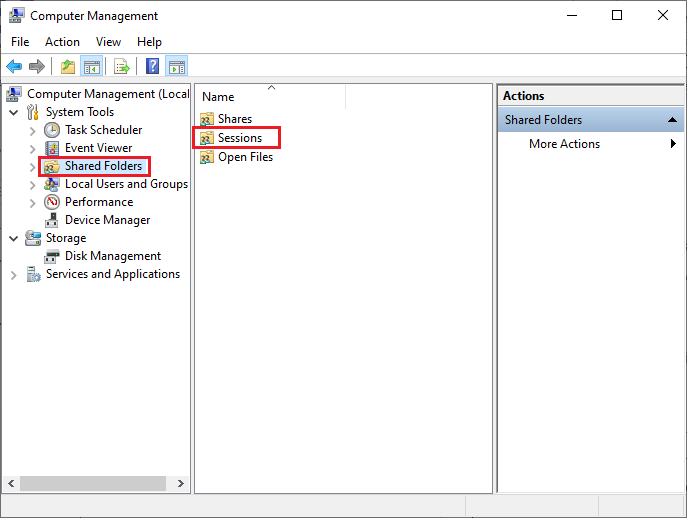Click the tree pane horizontal scrollbar thumb
Viewport: 687px width, 518px height.
tap(92, 484)
